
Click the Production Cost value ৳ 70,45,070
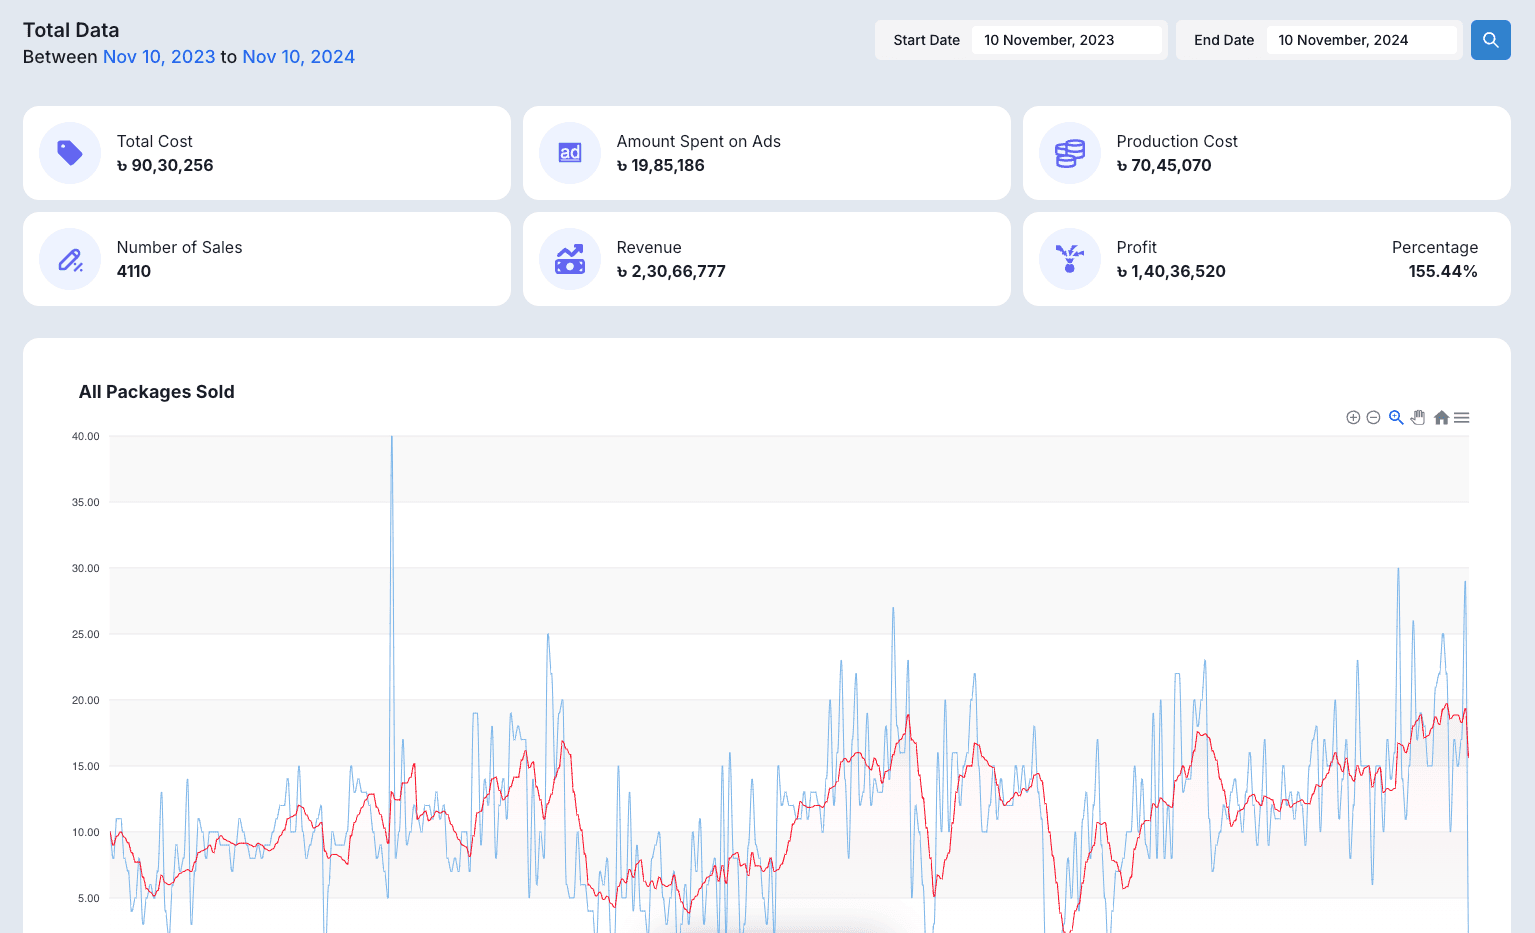pyautogui.click(x=1164, y=165)
